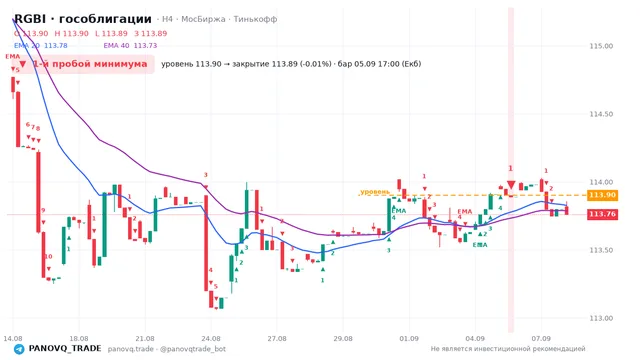Click the 04.09 date axis label
Image resolution: width=640 pixels, height=360 pixels.
pos(475,339)
